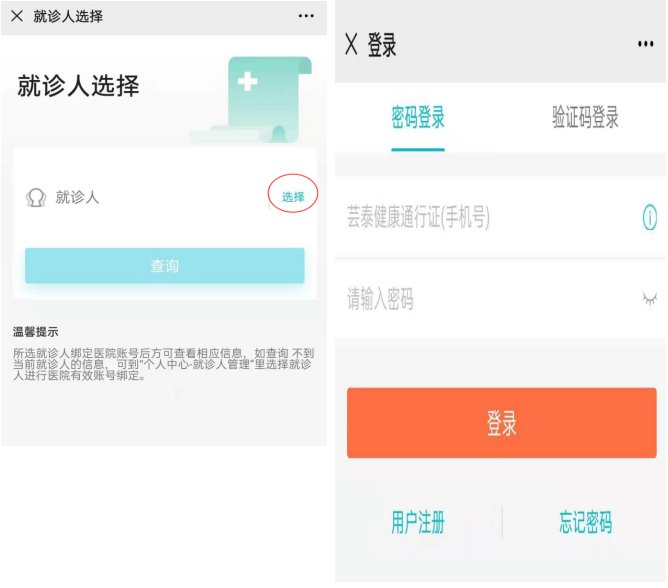Click the 请输入密码 password field

tap(480, 298)
